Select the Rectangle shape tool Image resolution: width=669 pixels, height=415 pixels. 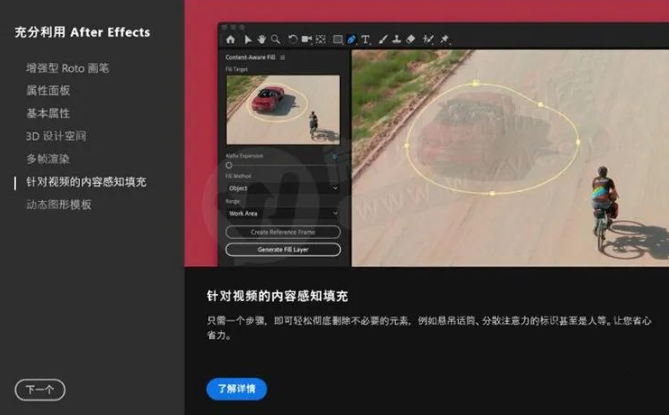coord(337,40)
